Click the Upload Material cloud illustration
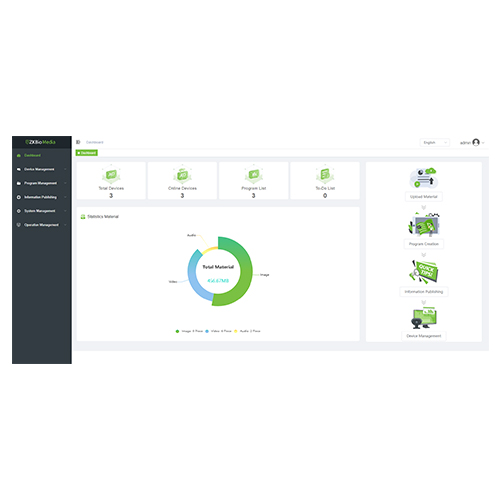This screenshot has width=500, height=500. [424, 178]
